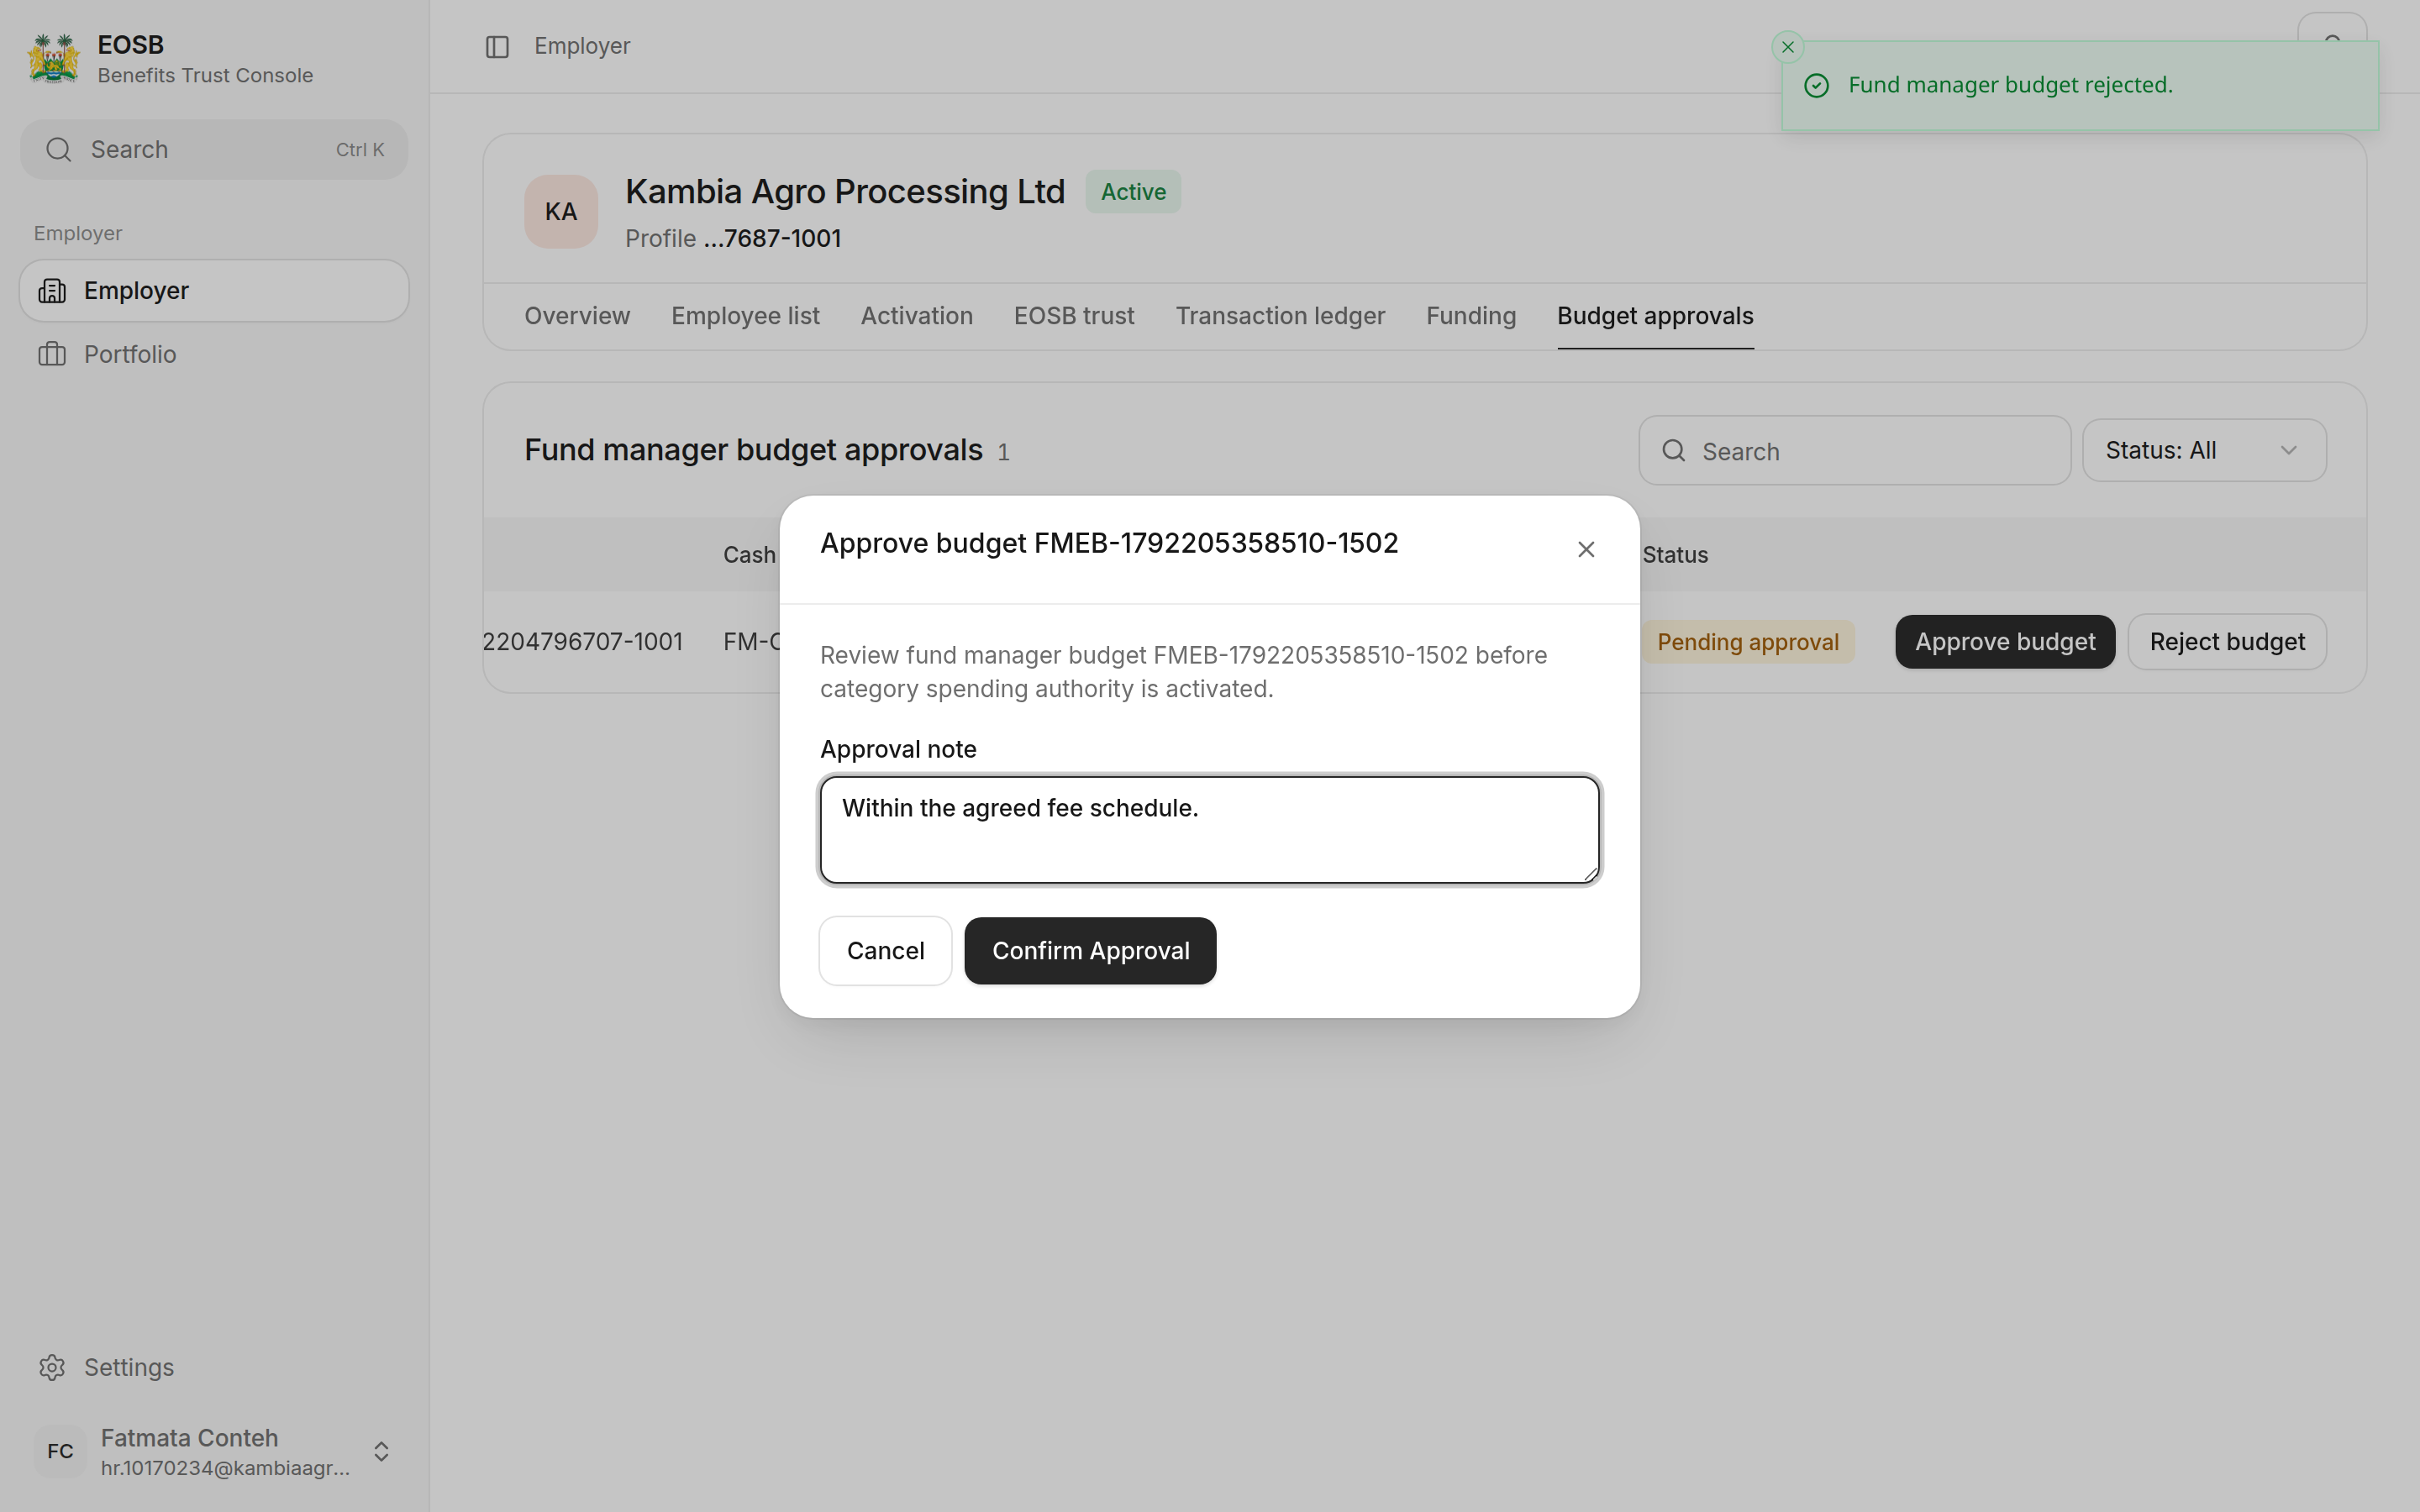Open Portfolio in the sidebar navigation
Screen dimensions: 2420x1512
click(214, 354)
